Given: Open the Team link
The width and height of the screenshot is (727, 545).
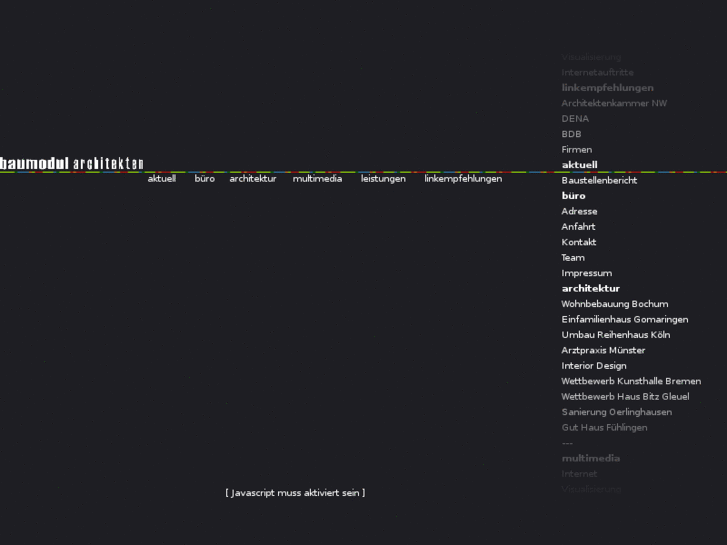Looking at the screenshot, I should [x=573, y=257].
